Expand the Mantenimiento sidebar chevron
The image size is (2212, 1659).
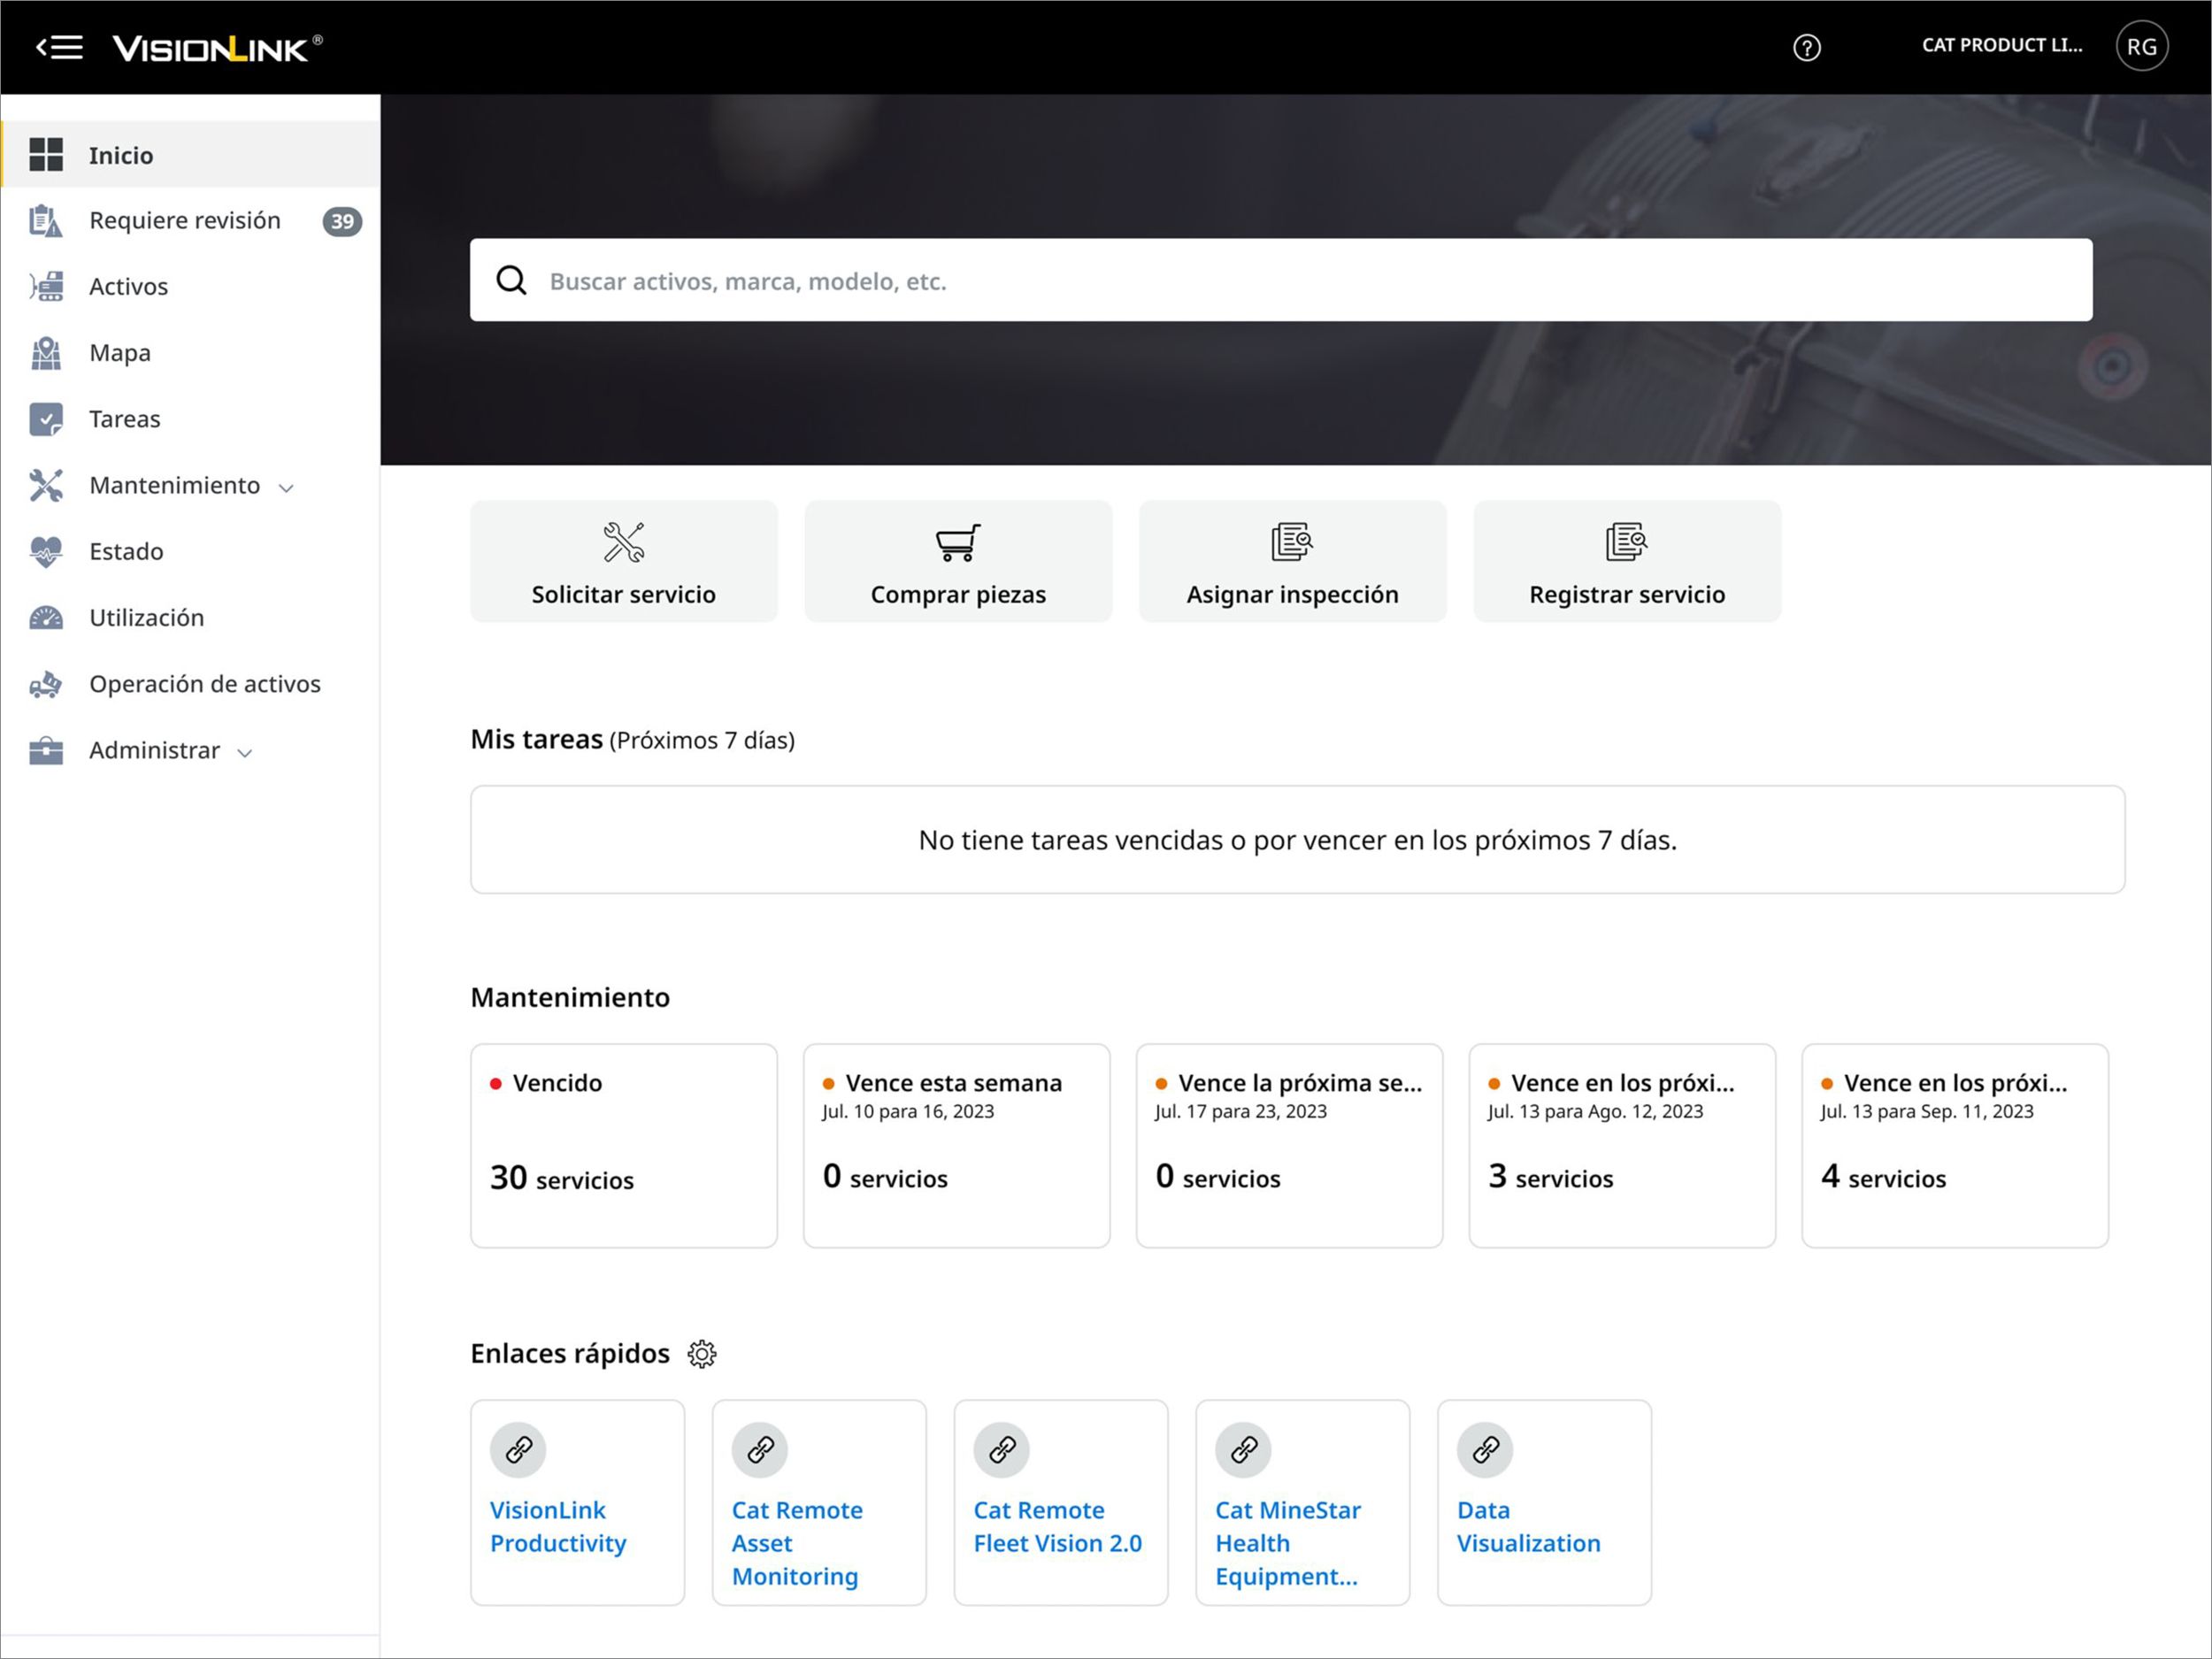(286, 488)
